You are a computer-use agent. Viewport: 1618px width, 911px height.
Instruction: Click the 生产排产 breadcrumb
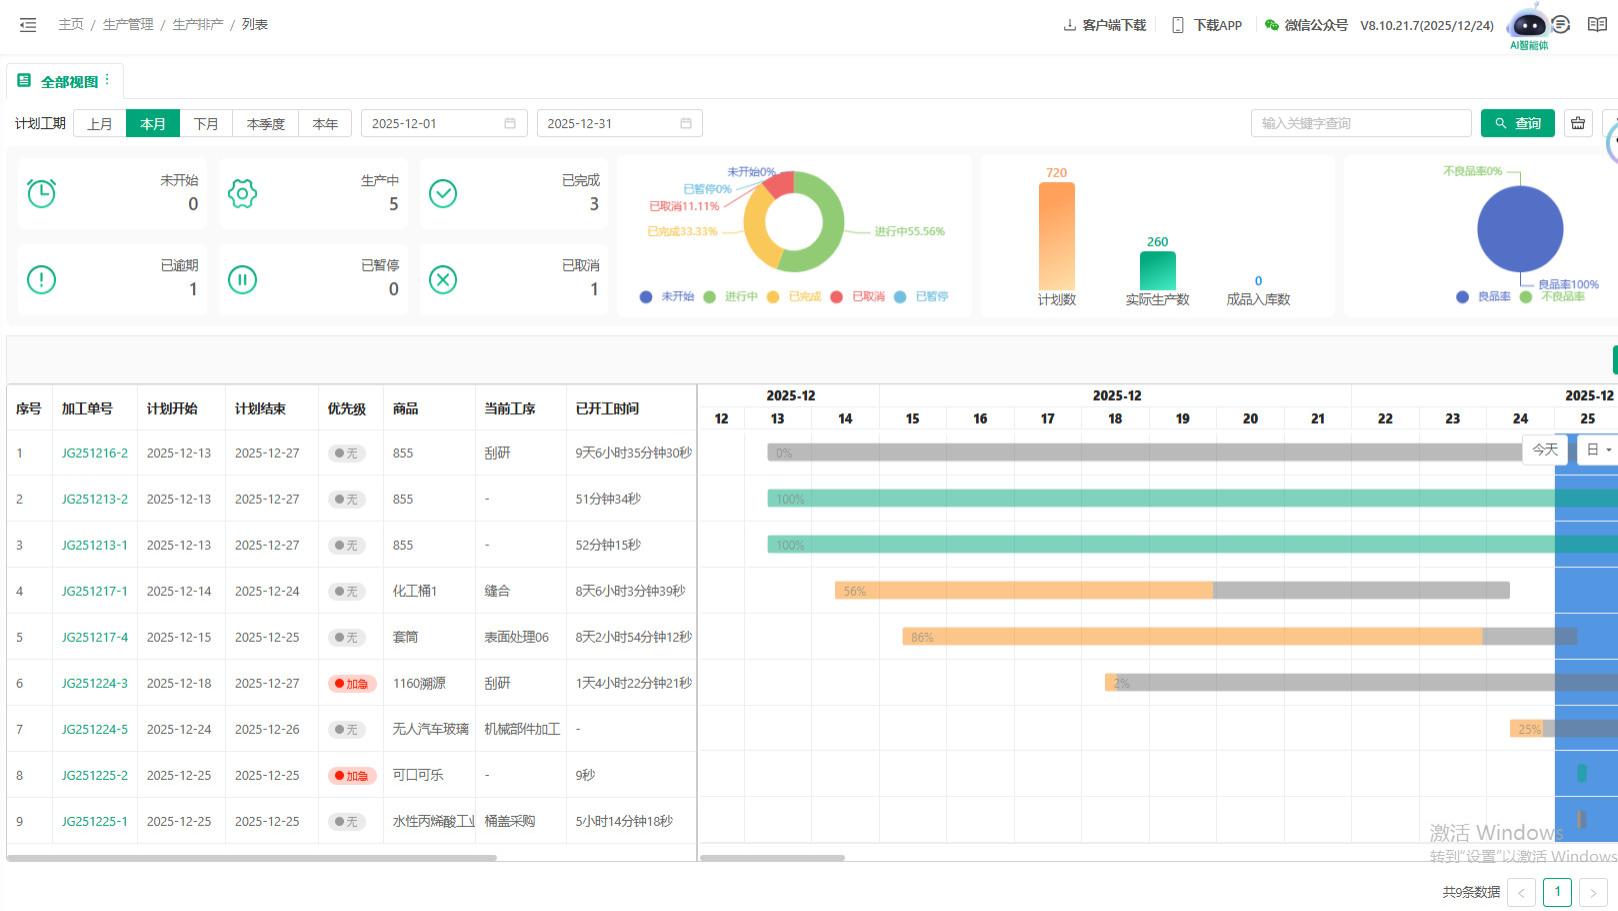pos(198,25)
